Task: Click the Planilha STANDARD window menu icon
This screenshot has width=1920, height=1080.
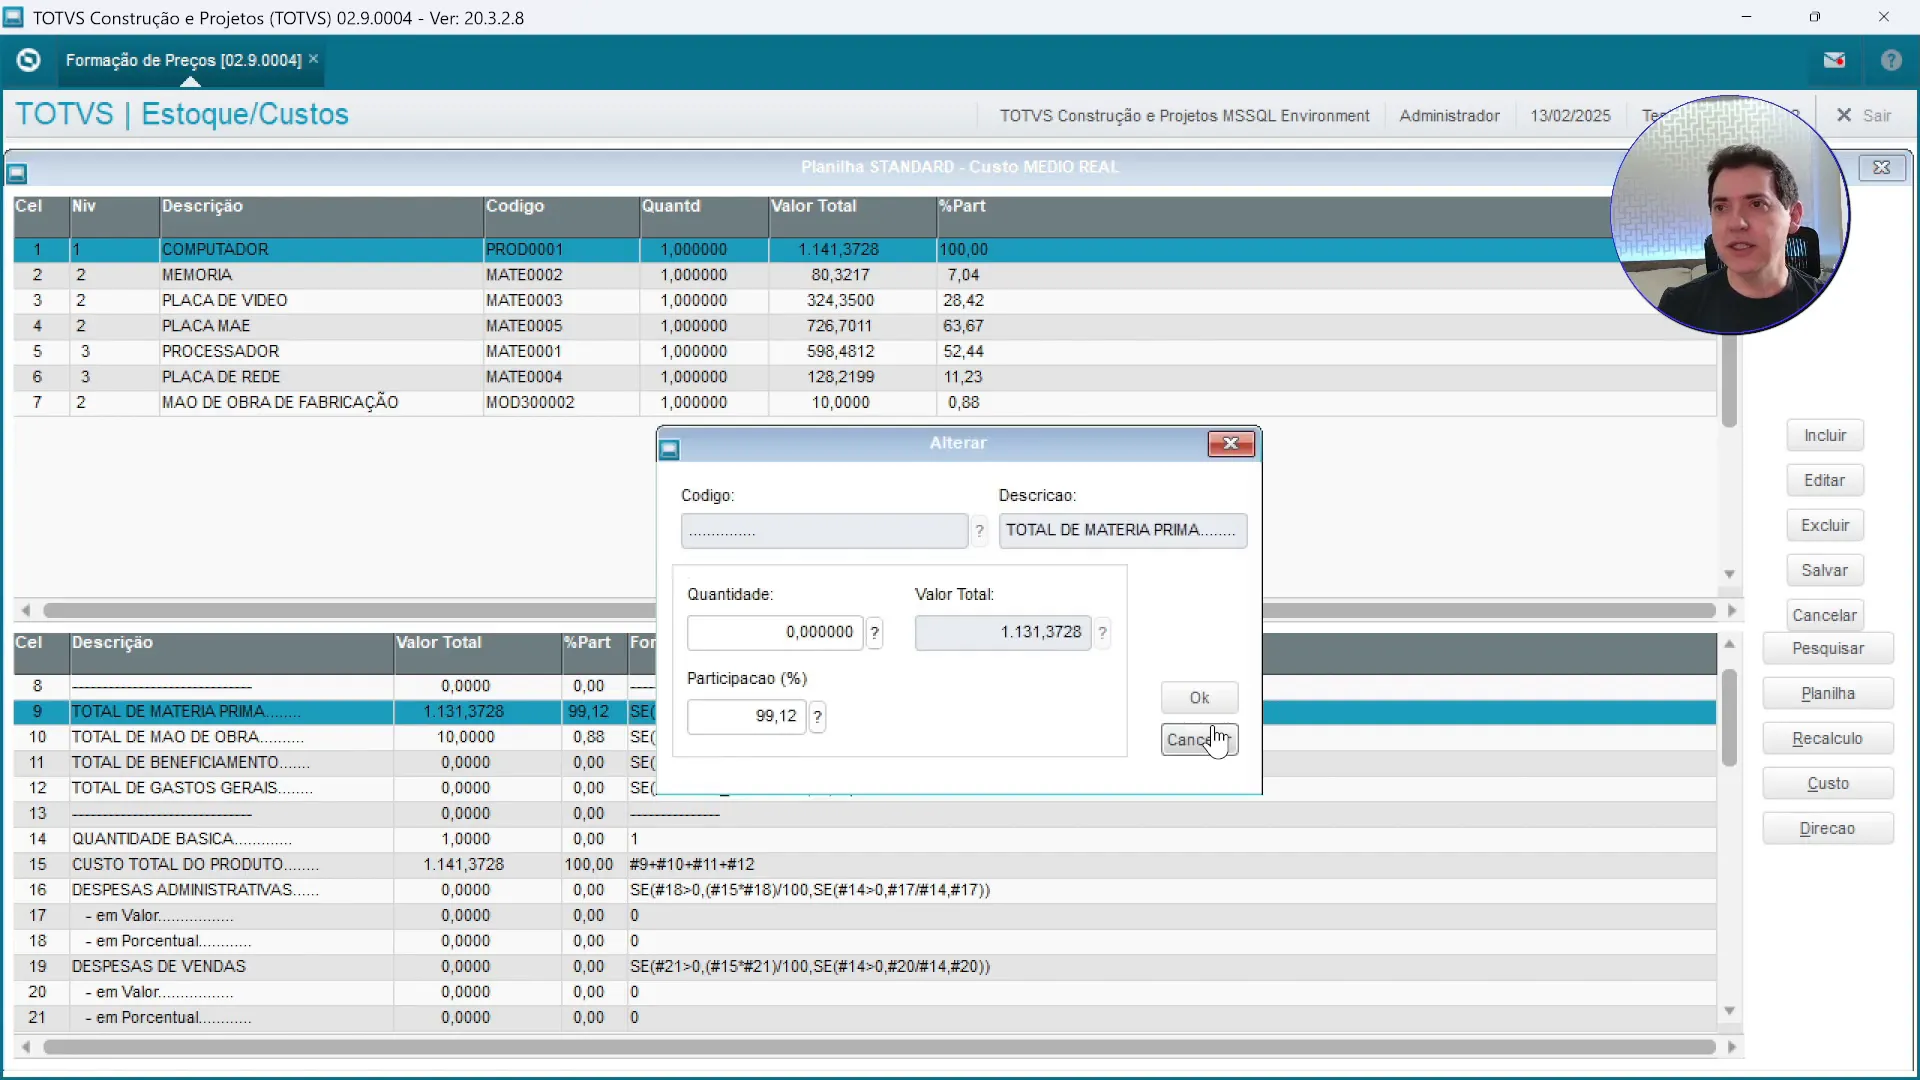Action: (x=17, y=174)
